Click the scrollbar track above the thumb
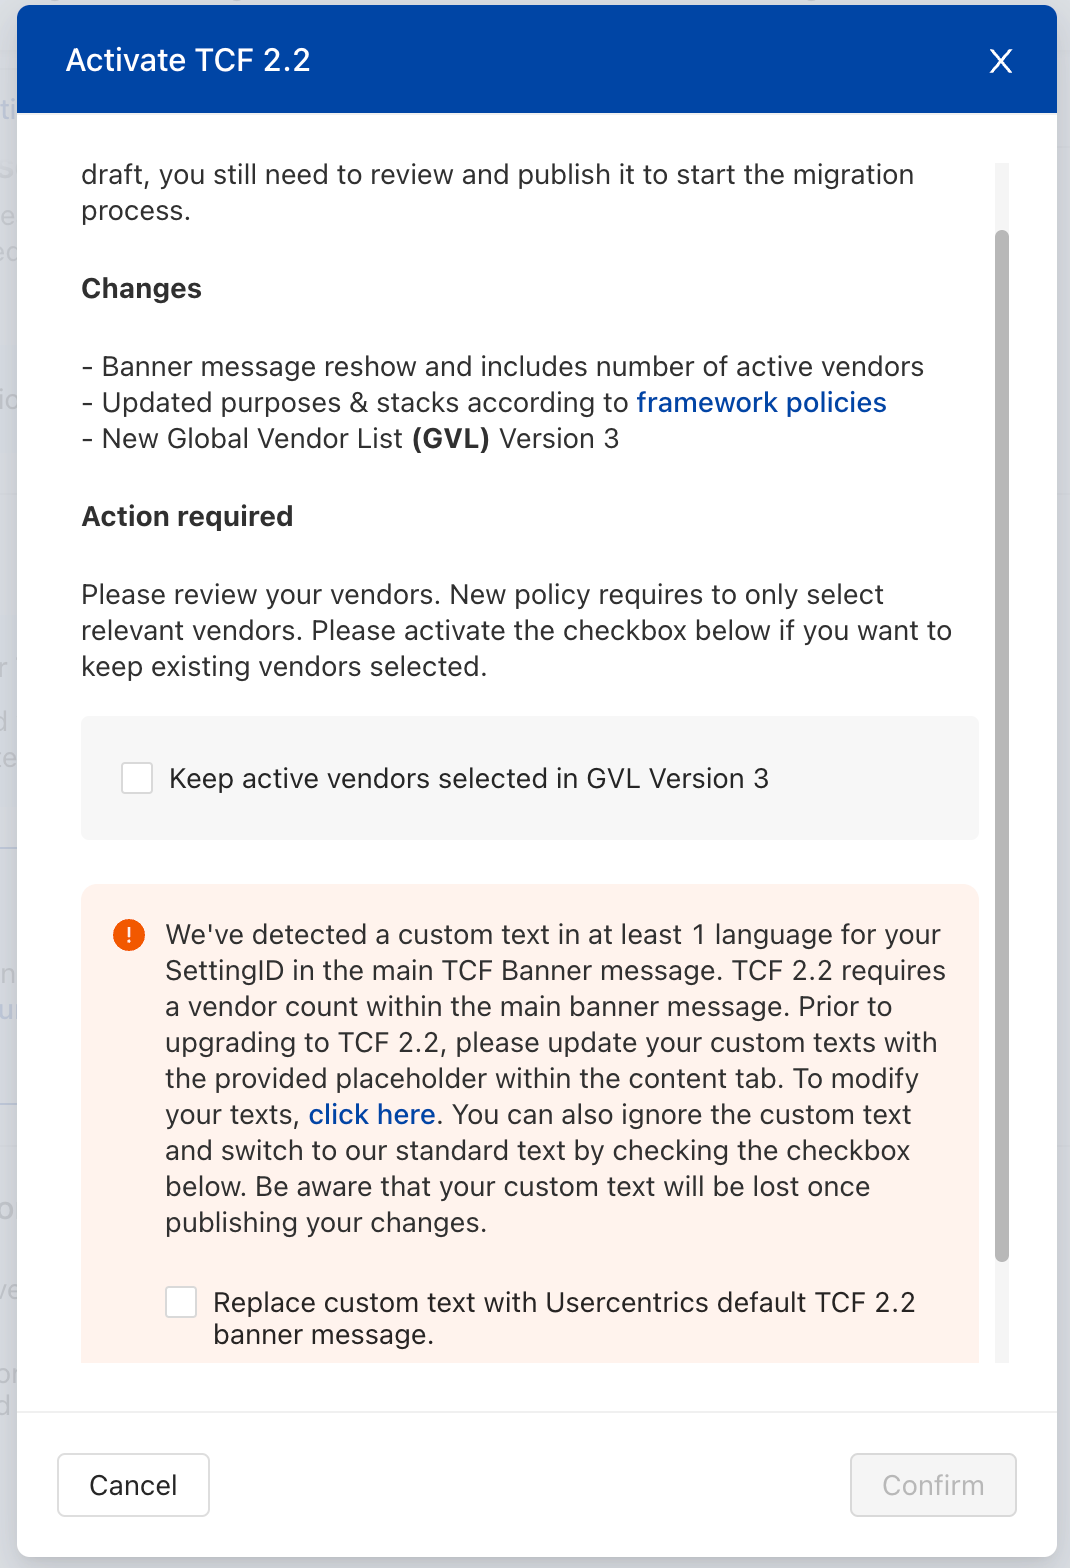The width and height of the screenshot is (1070, 1568). pyautogui.click(x=1002, y=196)
